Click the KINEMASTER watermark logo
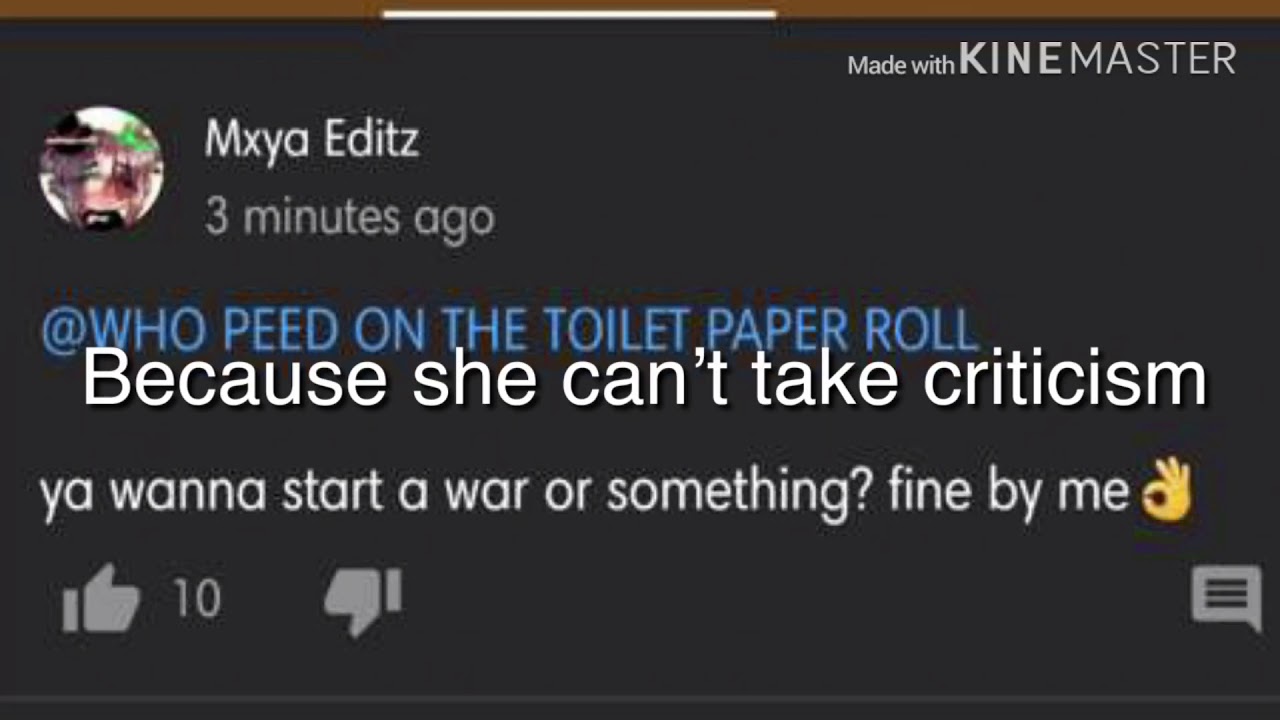The height and width of the screenshot is (720, 1280). pos(1097,59)
